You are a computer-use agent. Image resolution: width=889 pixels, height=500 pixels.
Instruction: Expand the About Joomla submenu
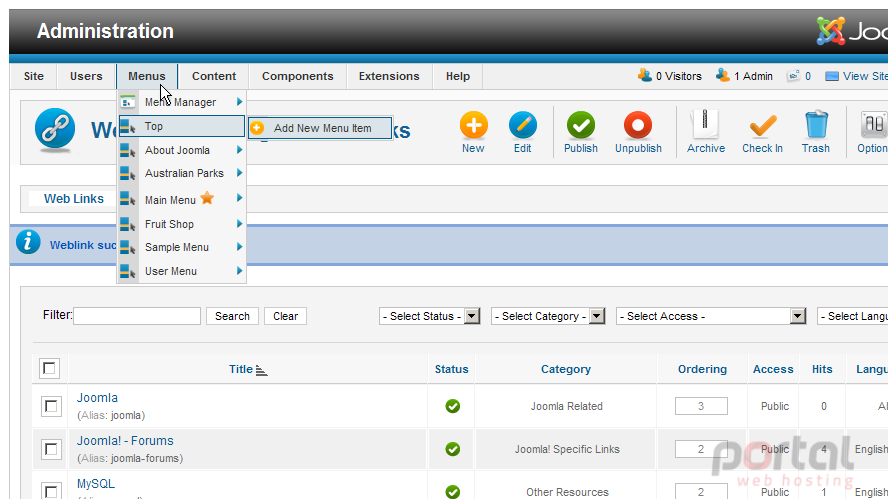tap(240, 150)
